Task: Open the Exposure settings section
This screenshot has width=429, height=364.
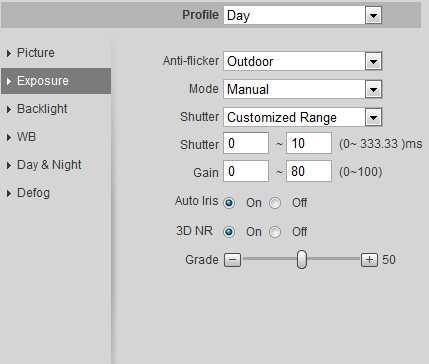Action: click(56, 81)
